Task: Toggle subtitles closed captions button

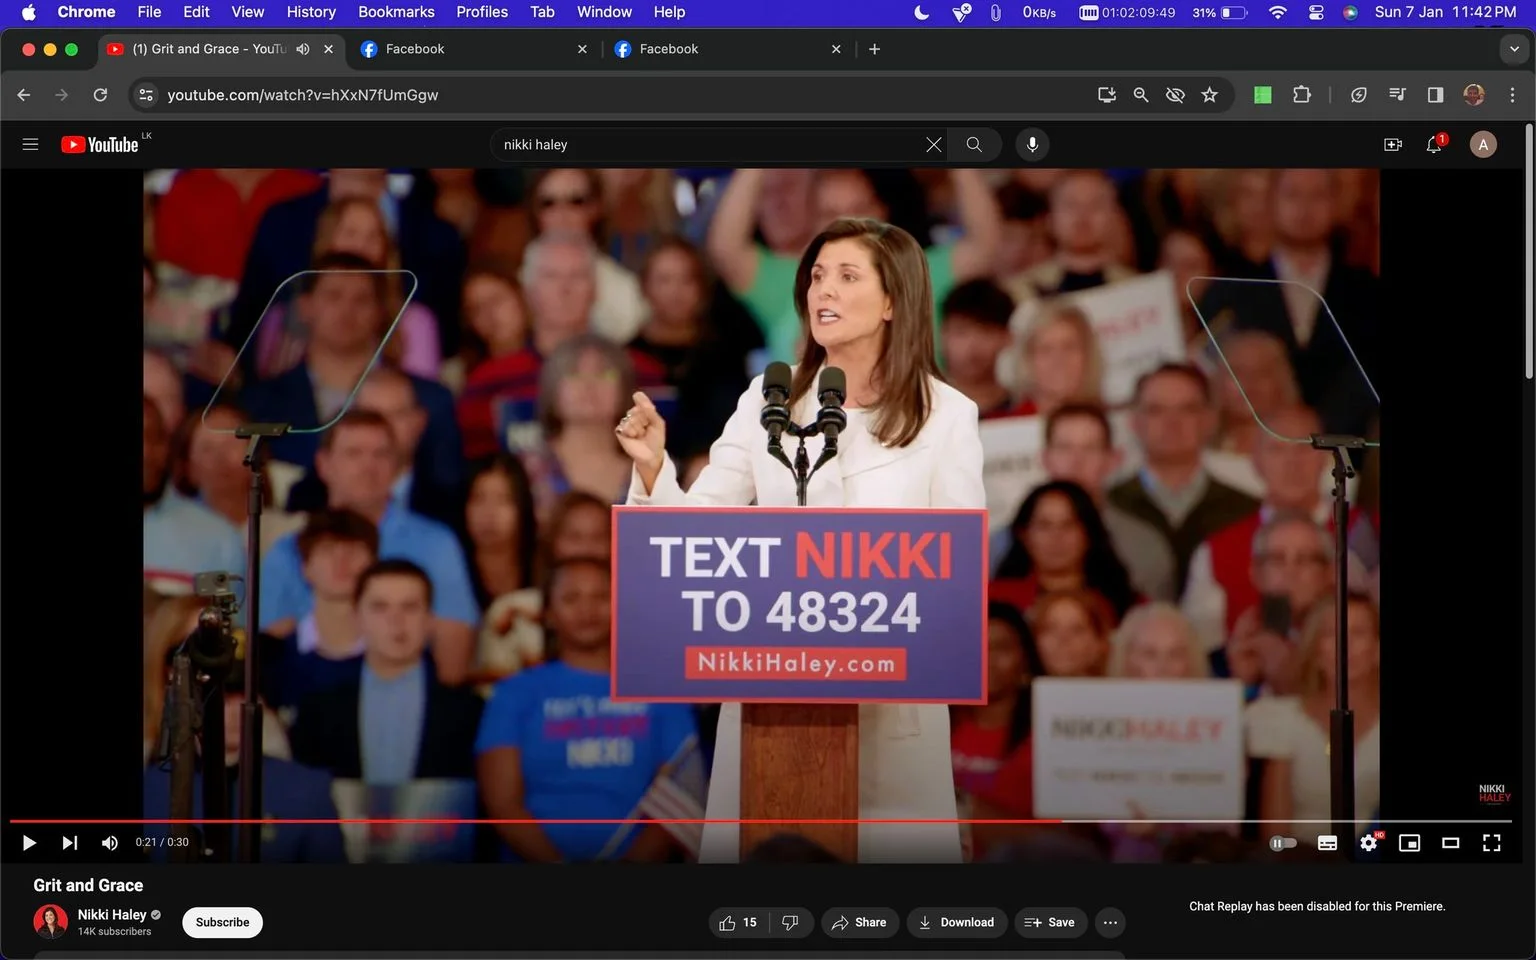Action: (x=1327, y=843)
